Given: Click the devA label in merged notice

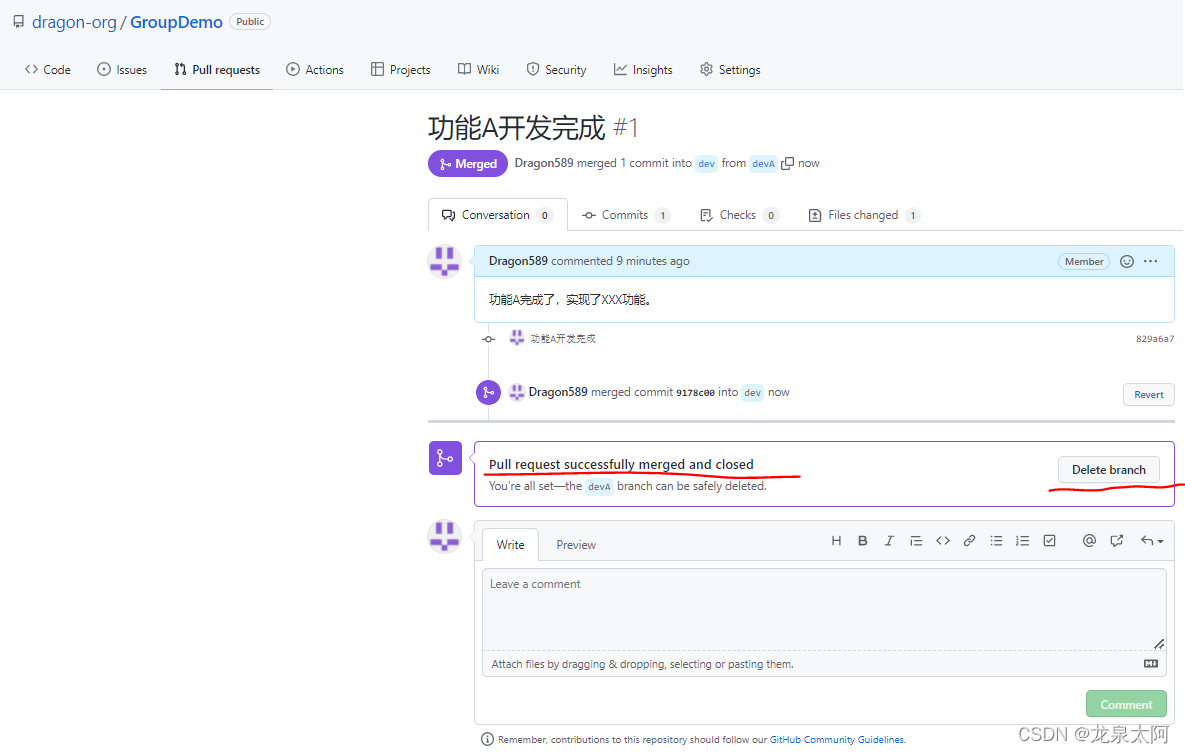Looking at the screenshot, I should [x=599, y=486].
